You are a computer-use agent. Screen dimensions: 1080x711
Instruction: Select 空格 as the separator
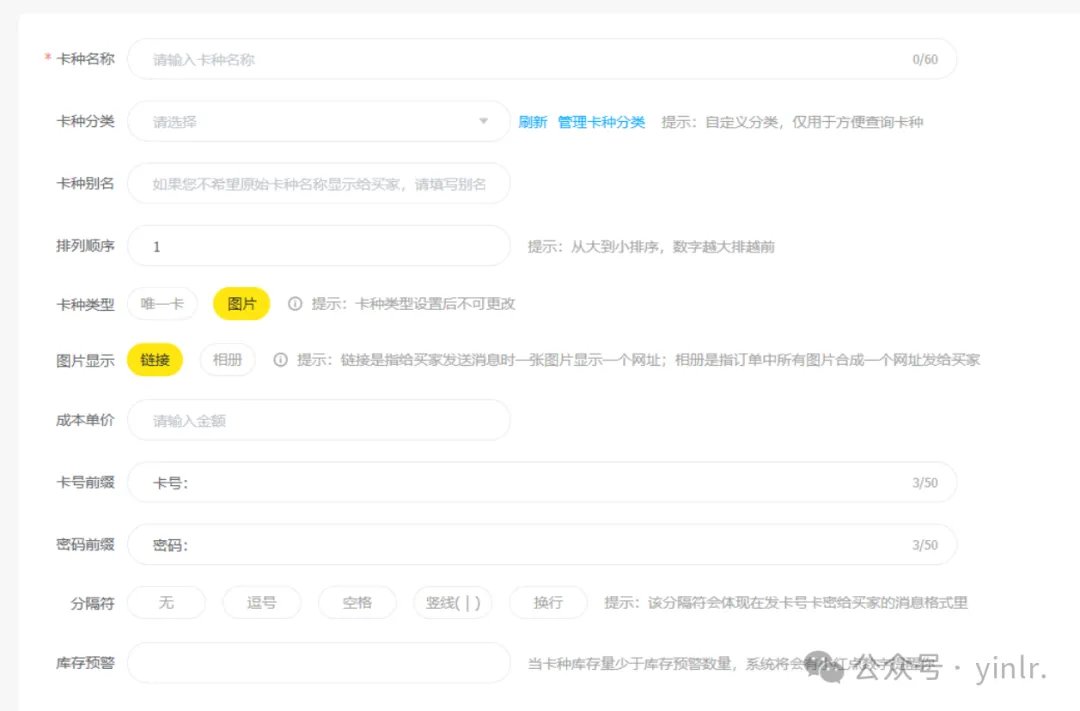[x=357, y=603]
